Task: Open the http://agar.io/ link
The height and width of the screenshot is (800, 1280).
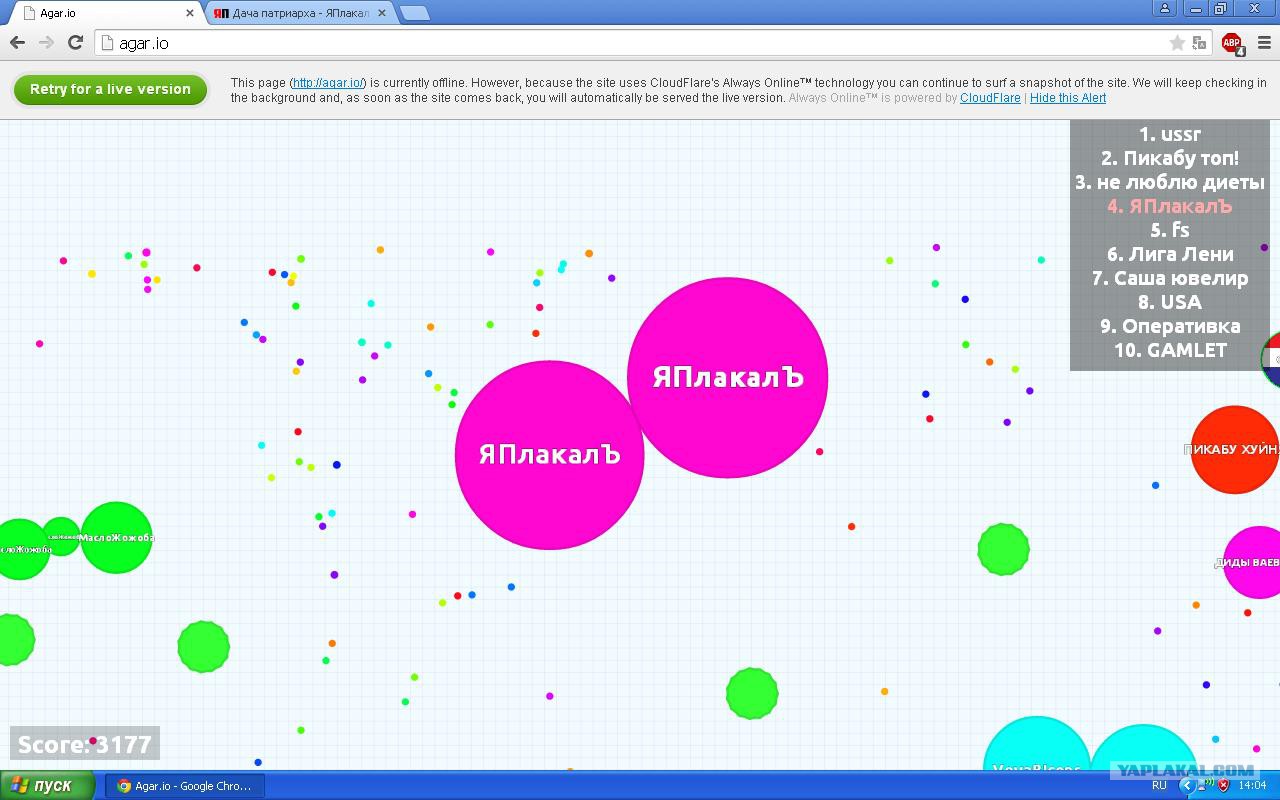Action: pos(329,83)
